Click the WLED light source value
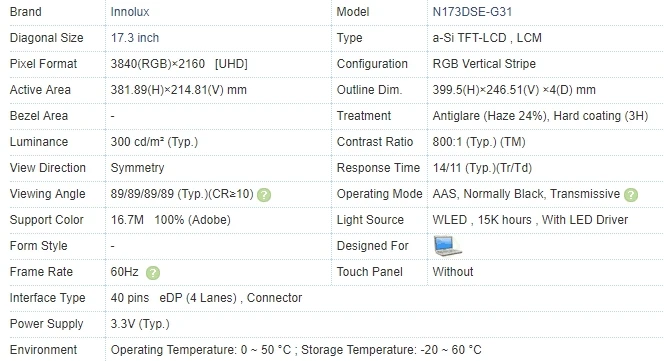 click(x=530, y=220)
